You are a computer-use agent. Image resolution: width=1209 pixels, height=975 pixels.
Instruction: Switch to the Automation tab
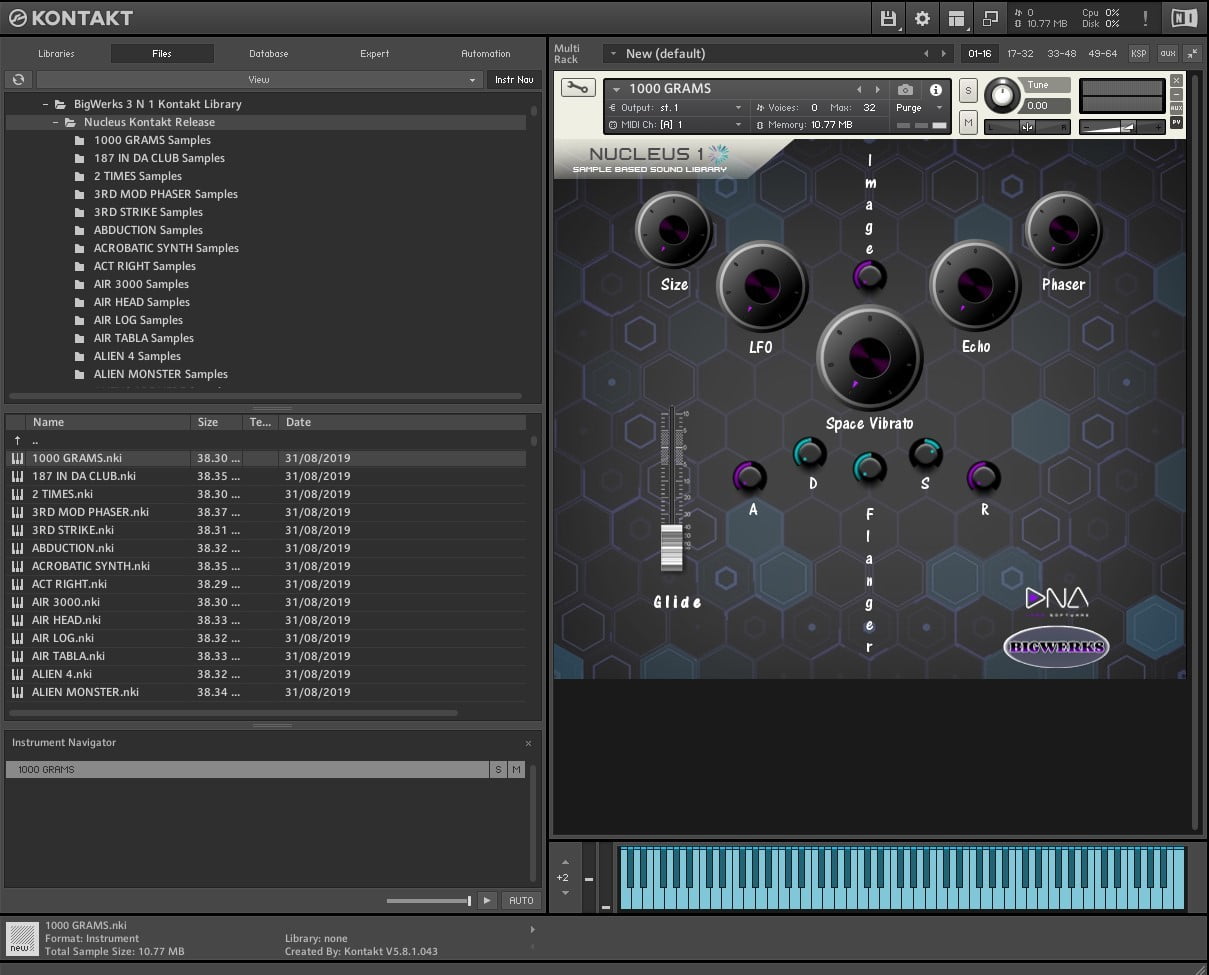click(486, 54)
